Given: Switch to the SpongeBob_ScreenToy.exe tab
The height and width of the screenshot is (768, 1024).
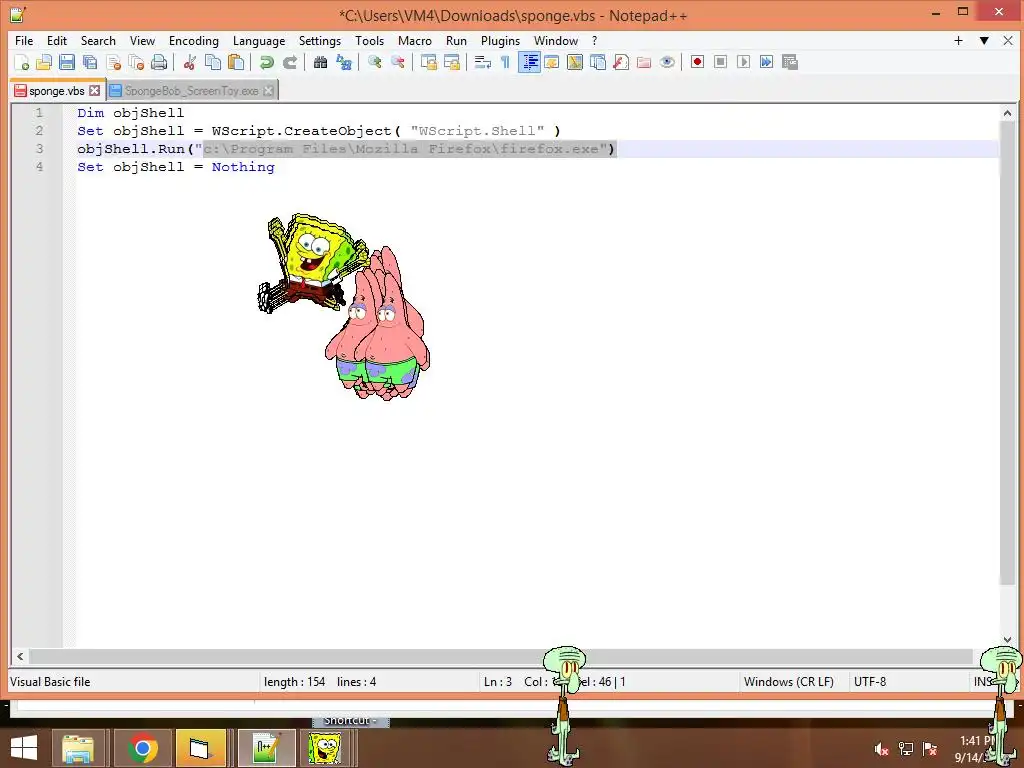Looking at the screenshot, I should click(x=191, y=91).
